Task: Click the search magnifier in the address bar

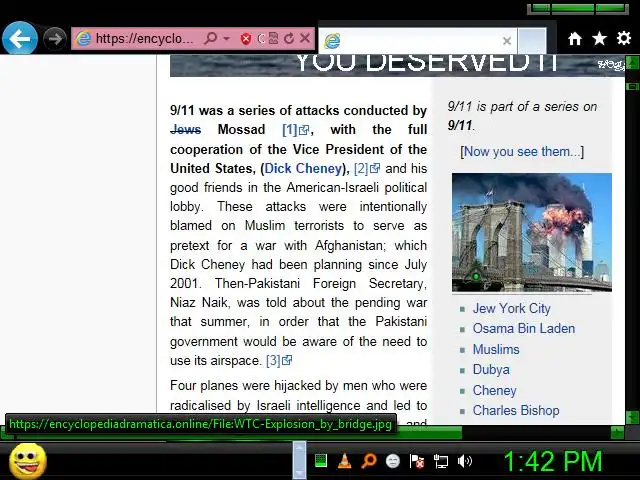Action: [211, 38]
